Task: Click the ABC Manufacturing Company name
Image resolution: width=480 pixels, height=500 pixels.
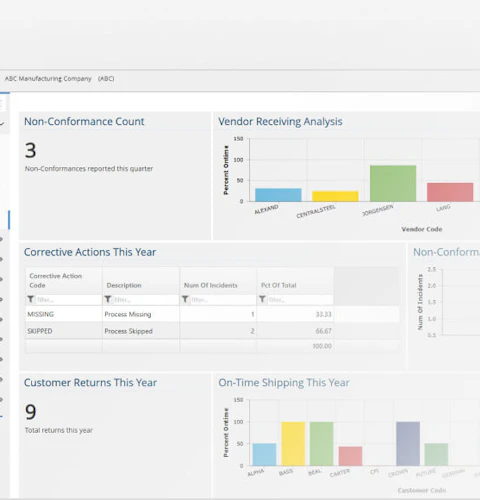Action: 48,79
